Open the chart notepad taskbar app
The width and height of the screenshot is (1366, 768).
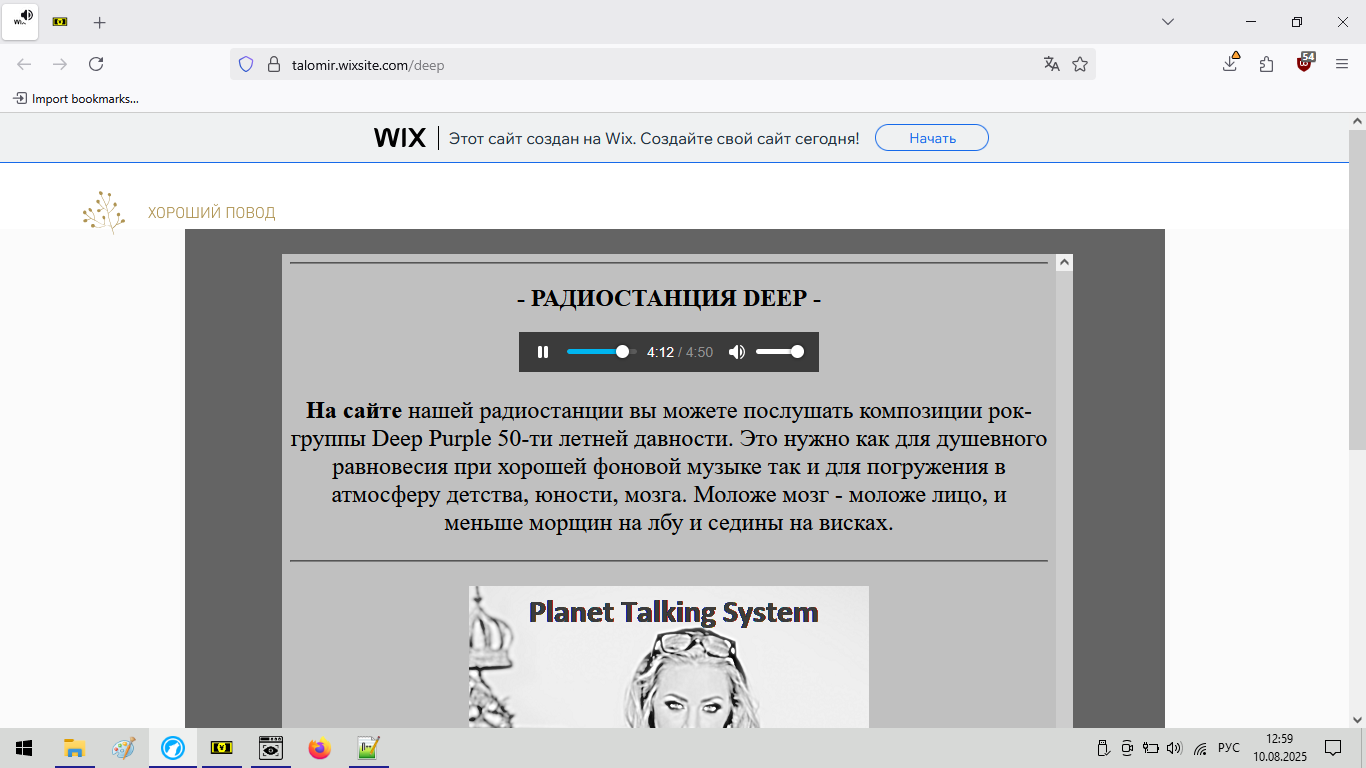click(368, 748)
